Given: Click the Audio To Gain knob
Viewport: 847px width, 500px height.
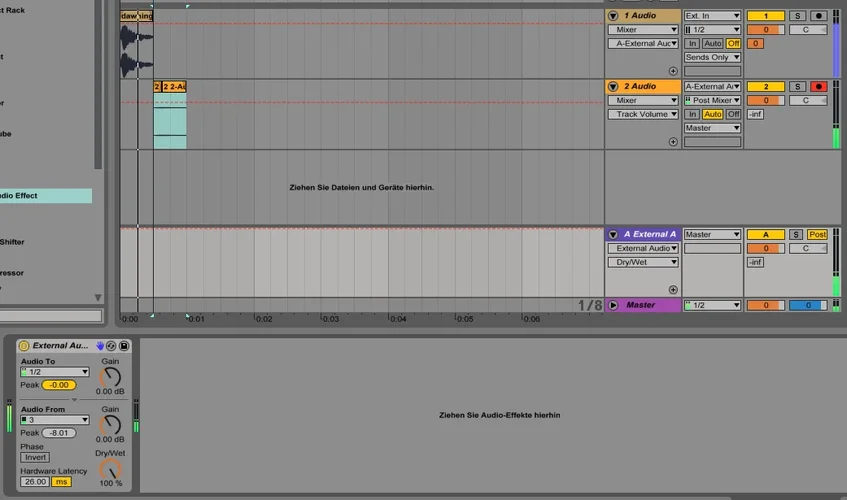Looking at the screenshot, I should pos(110,377).
